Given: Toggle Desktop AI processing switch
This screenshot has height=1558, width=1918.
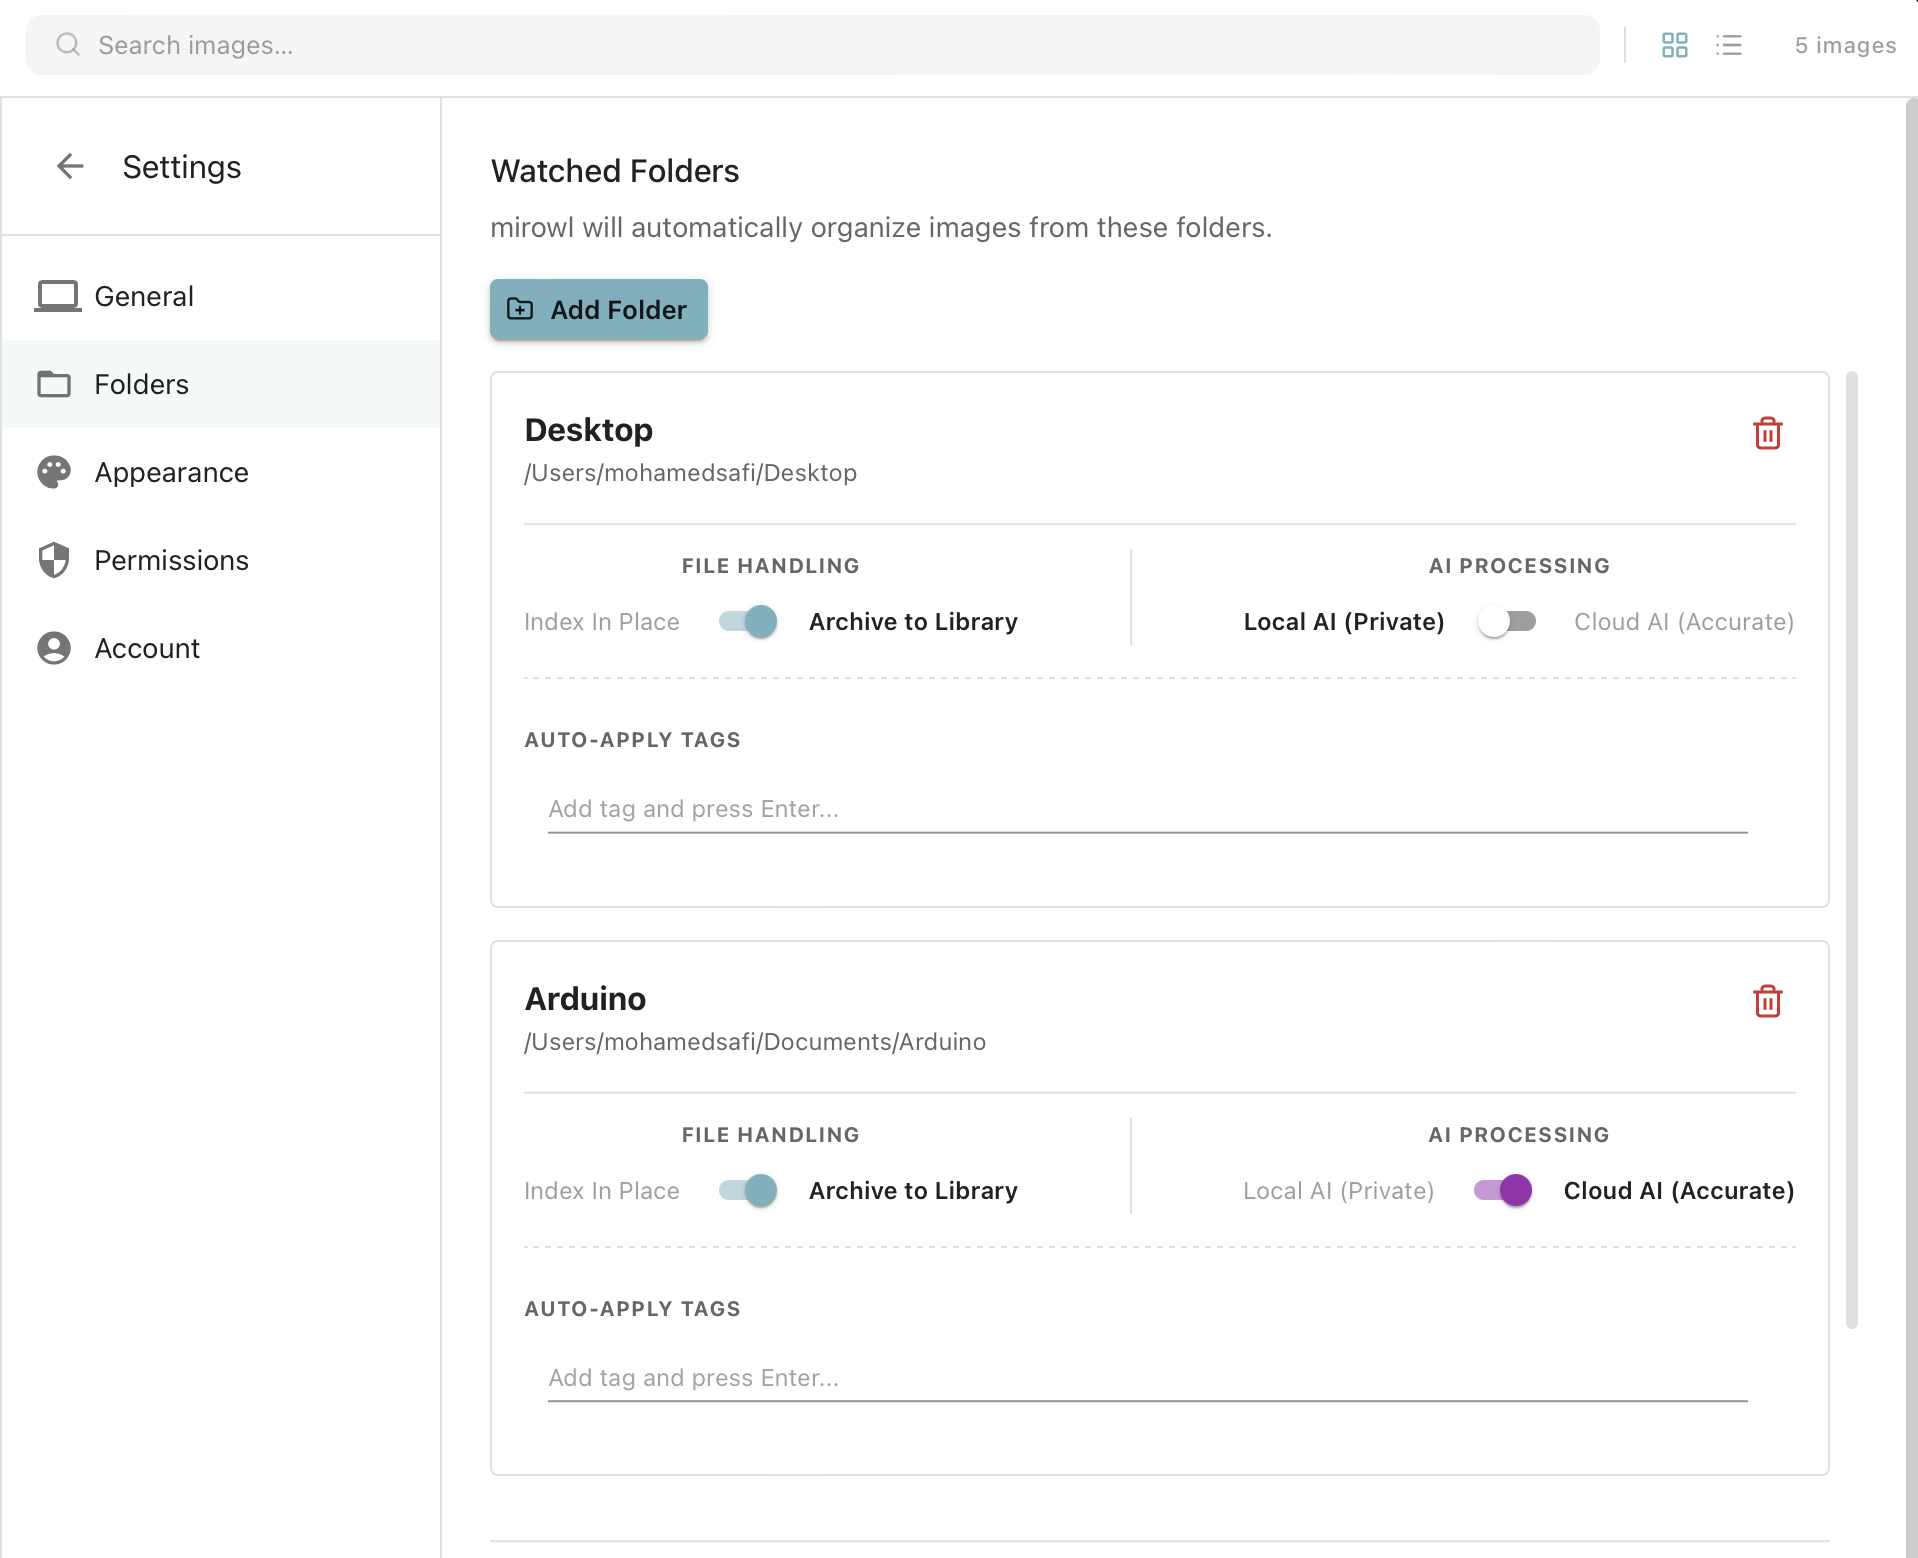Looking at the screenshot, I should [x=1507, y=622].
